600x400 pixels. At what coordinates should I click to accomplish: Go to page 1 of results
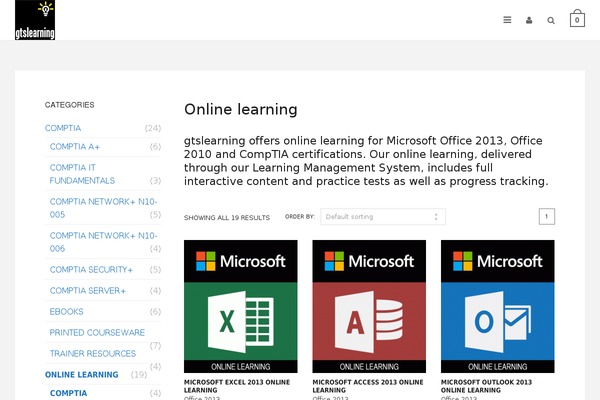click(x=546, y=217)
